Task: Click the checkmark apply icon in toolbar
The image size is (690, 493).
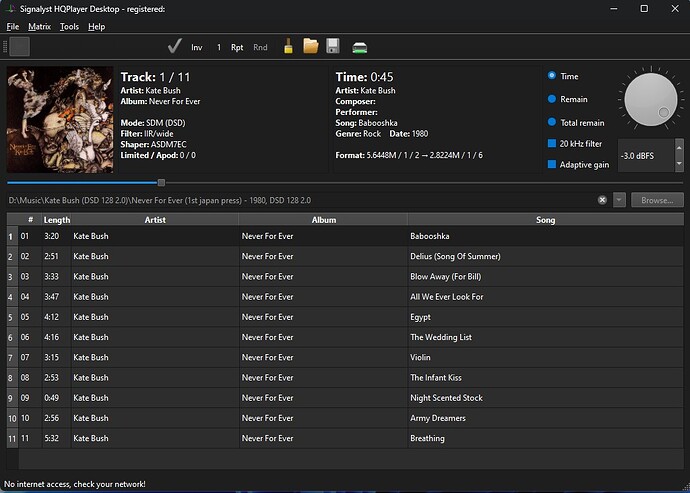Action: (x=175, y=47)
